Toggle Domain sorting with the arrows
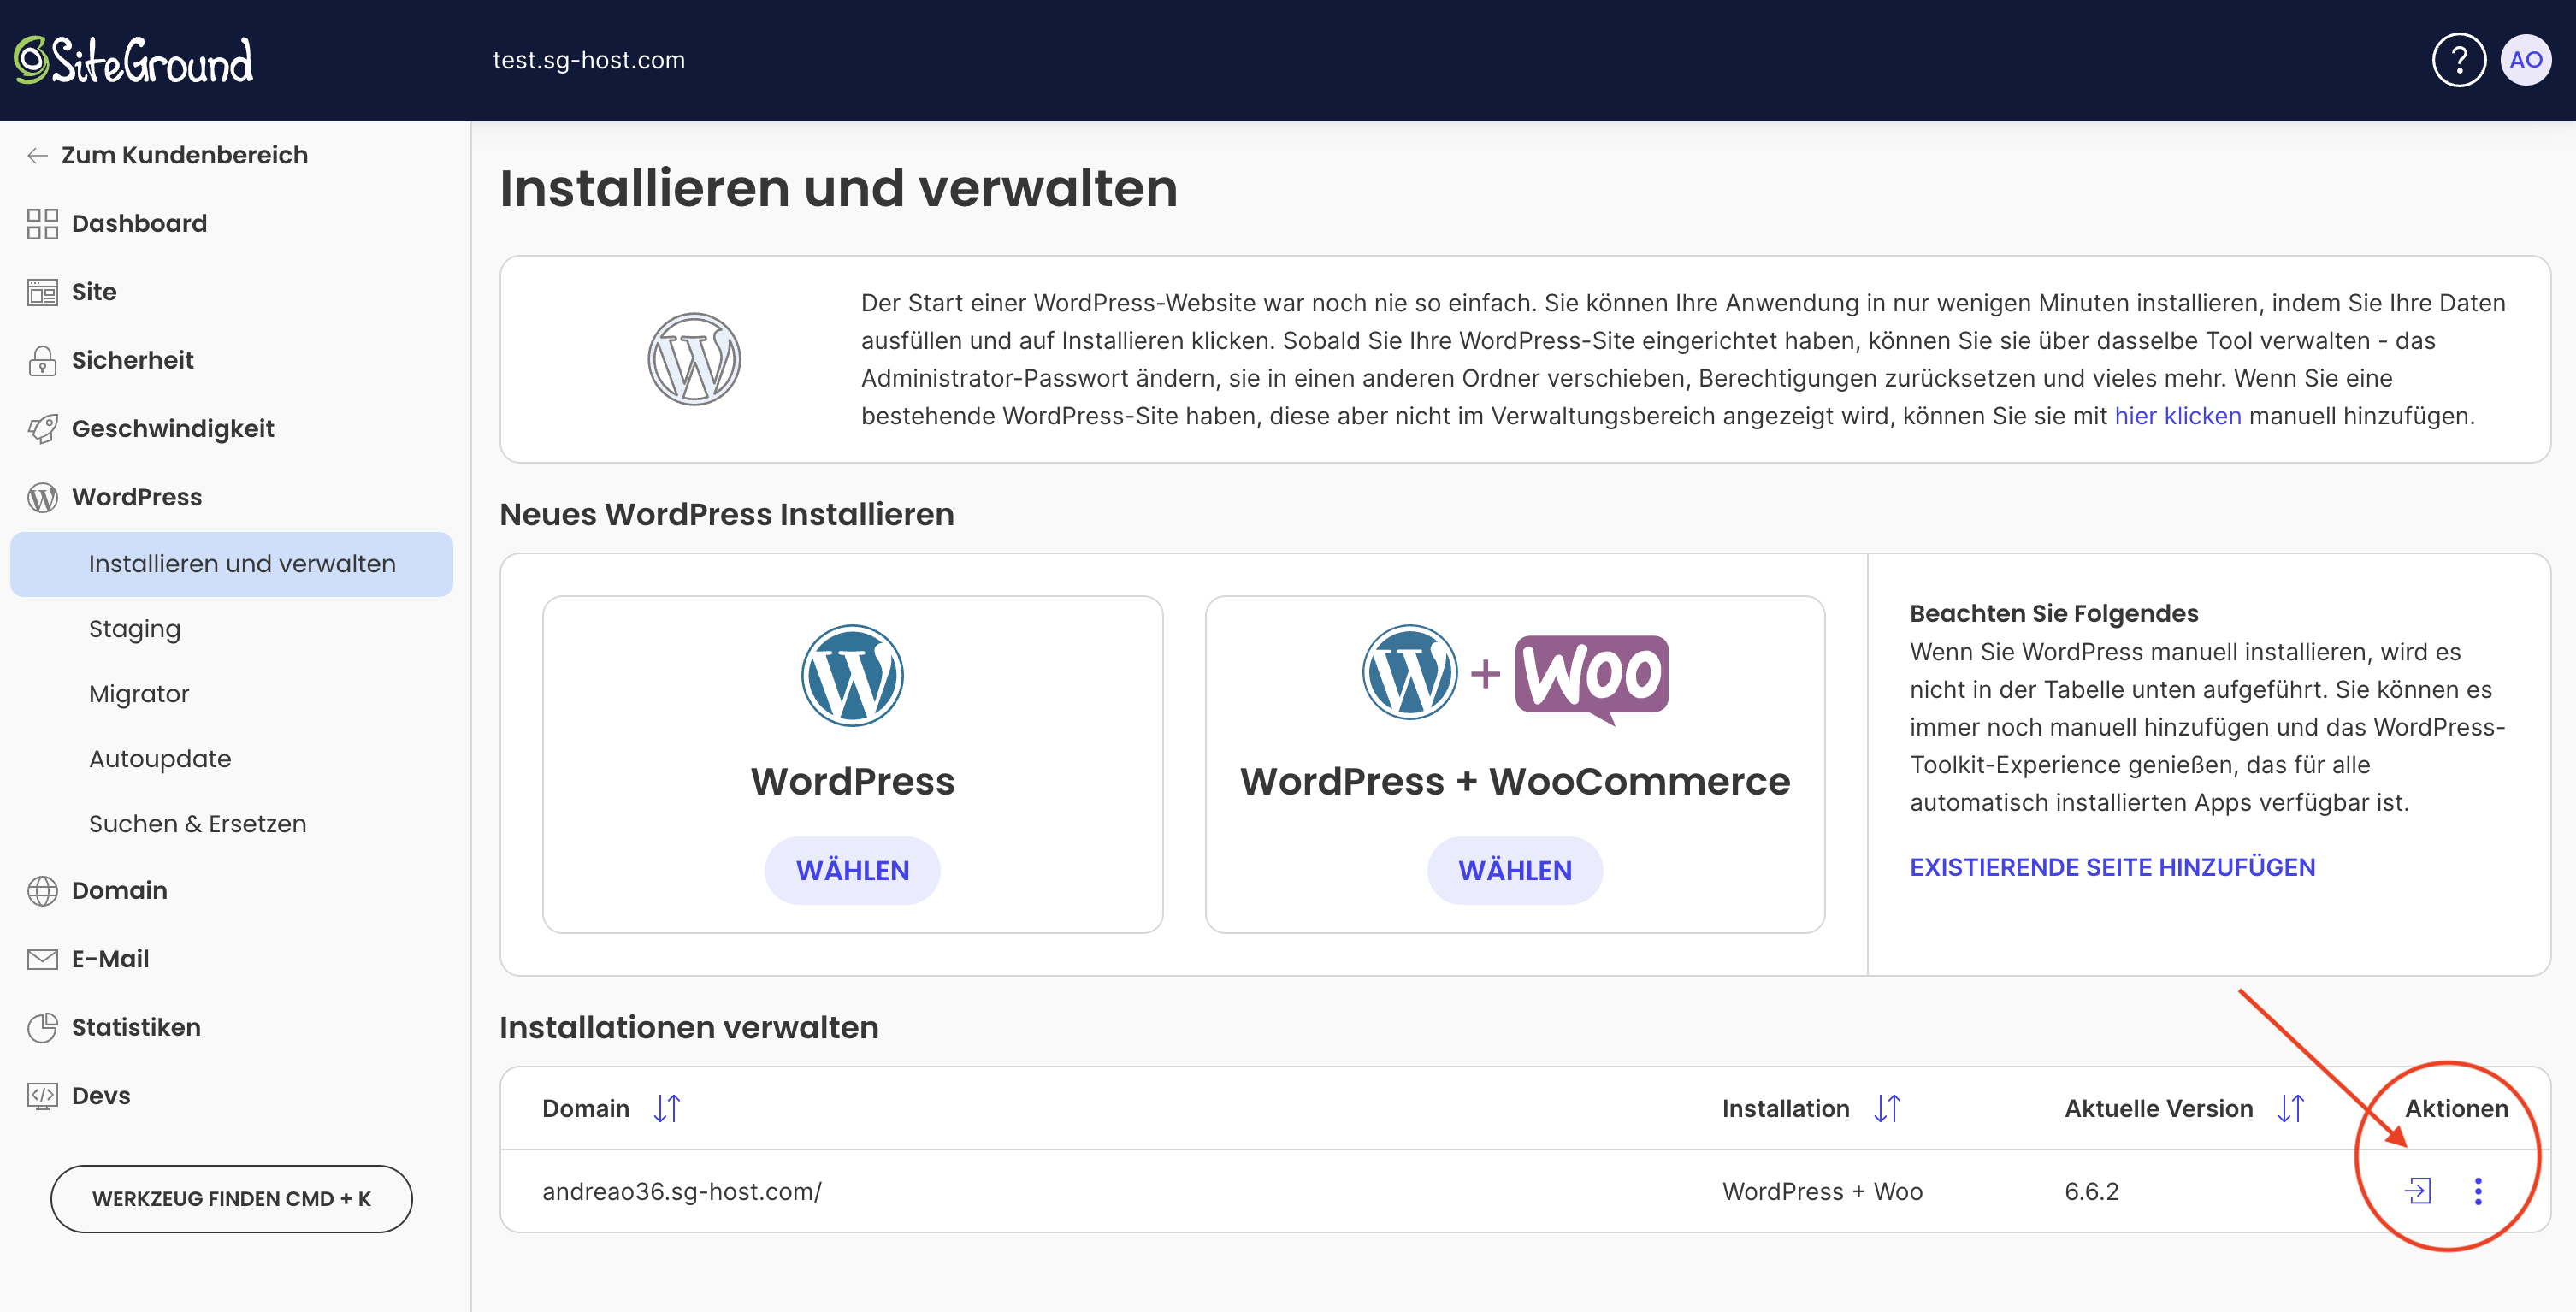 point(668,1108)
